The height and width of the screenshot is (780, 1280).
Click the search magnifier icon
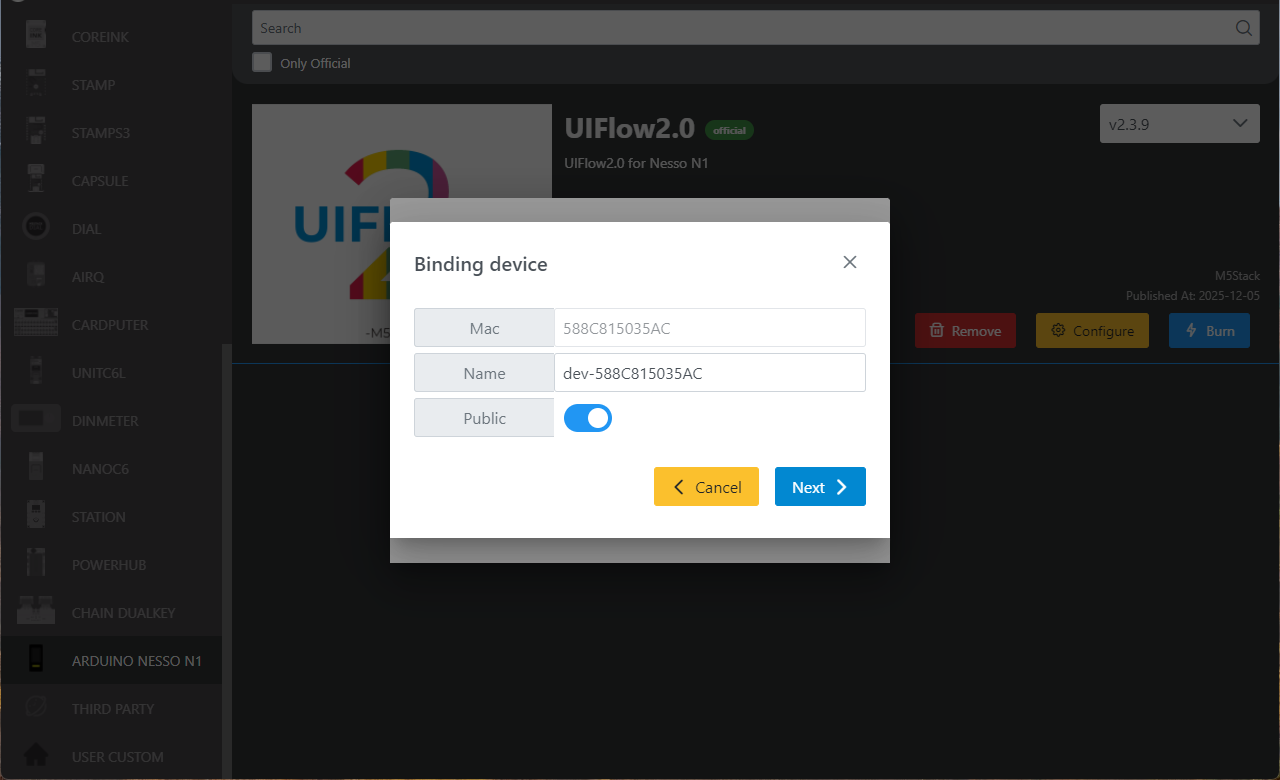pyautogui.click(x=1244, y=28)
